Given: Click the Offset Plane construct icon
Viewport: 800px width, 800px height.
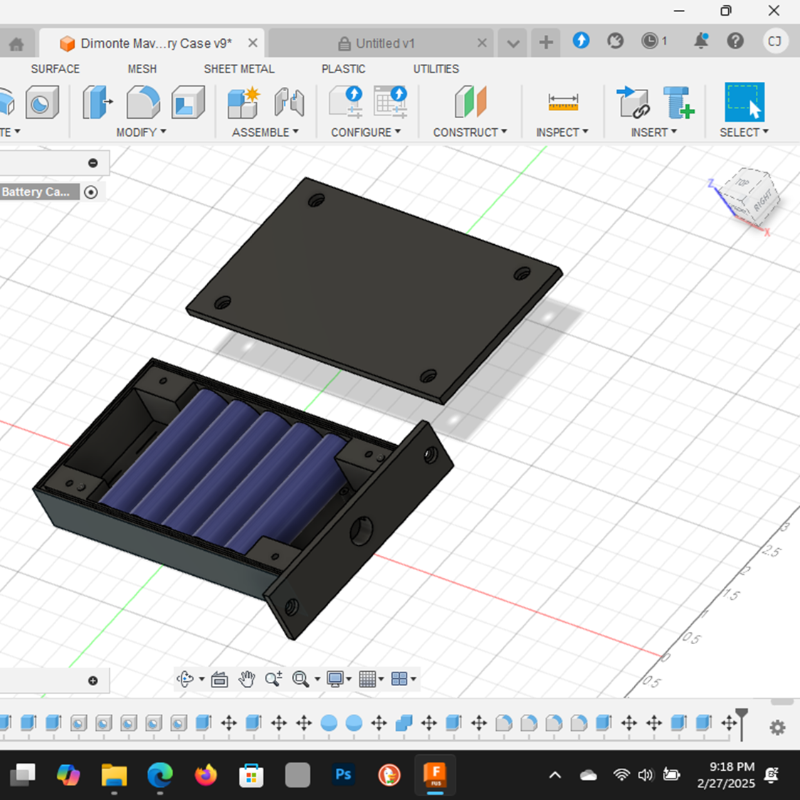Looking at the screenshot, I should tap(470, 102).
